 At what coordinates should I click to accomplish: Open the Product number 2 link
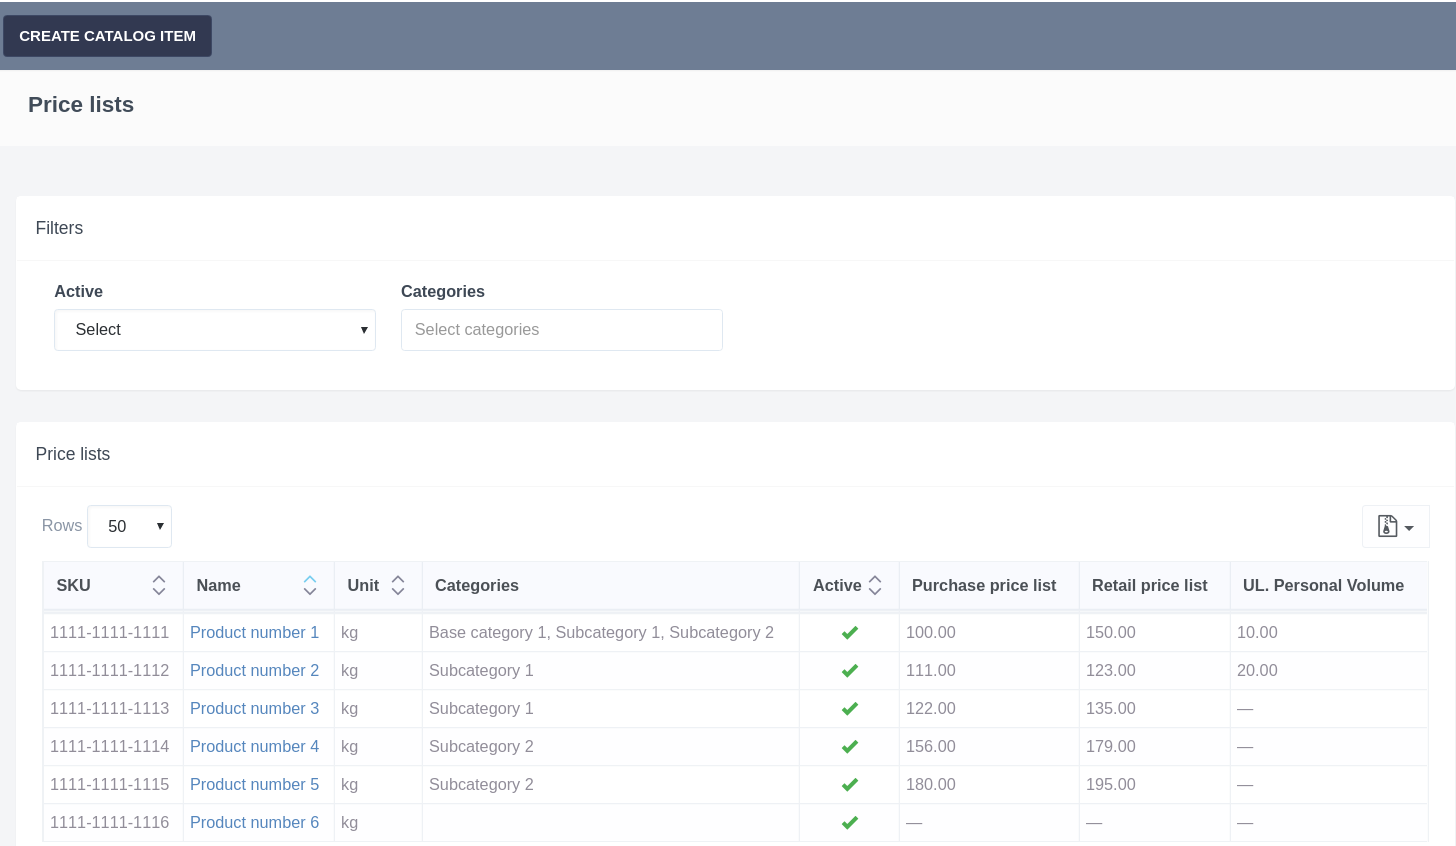pos(254,671)
